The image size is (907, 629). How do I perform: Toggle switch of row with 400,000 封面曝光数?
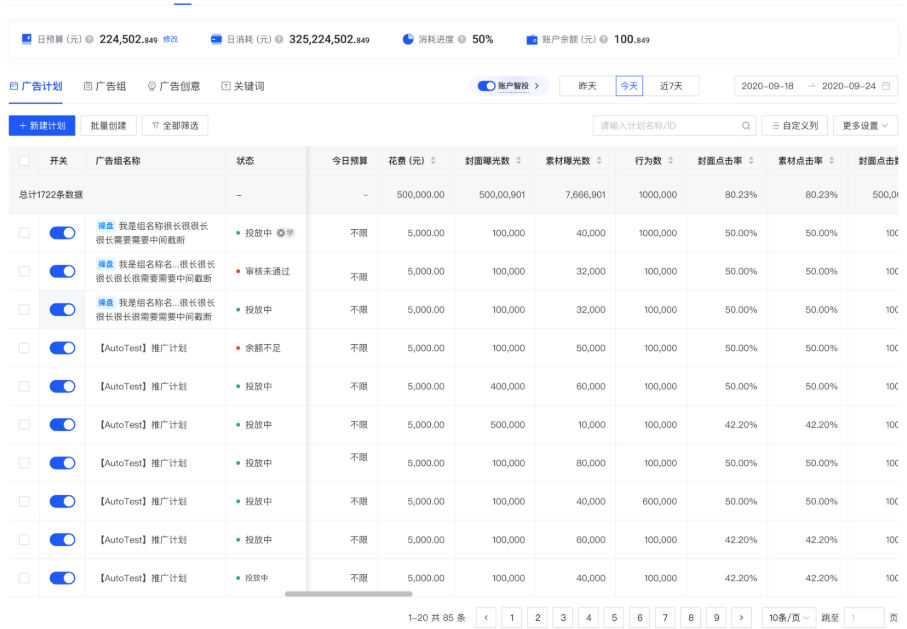(62, 386)
